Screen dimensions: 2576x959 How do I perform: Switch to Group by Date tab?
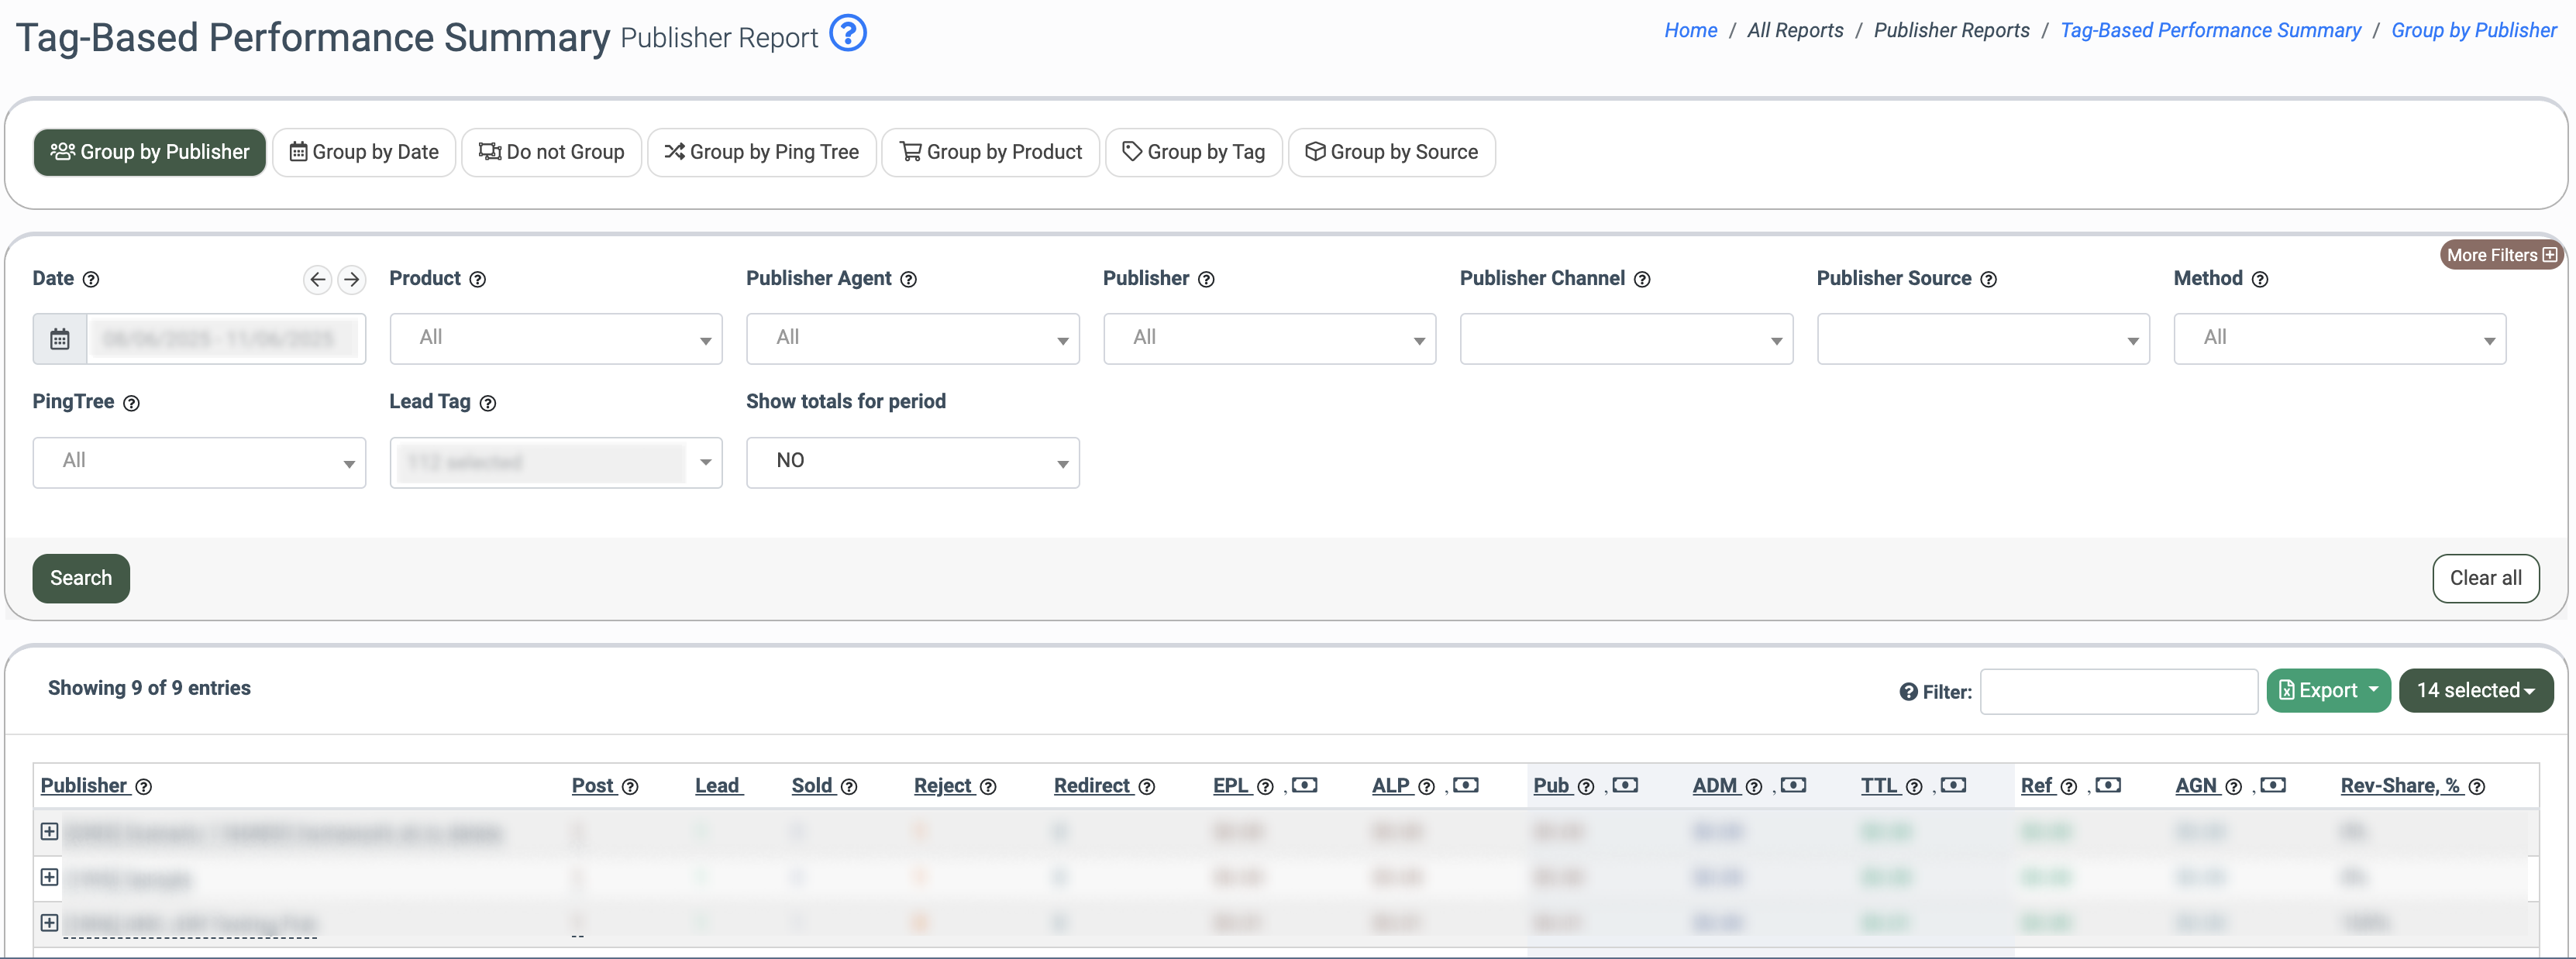tap(364, 152)
